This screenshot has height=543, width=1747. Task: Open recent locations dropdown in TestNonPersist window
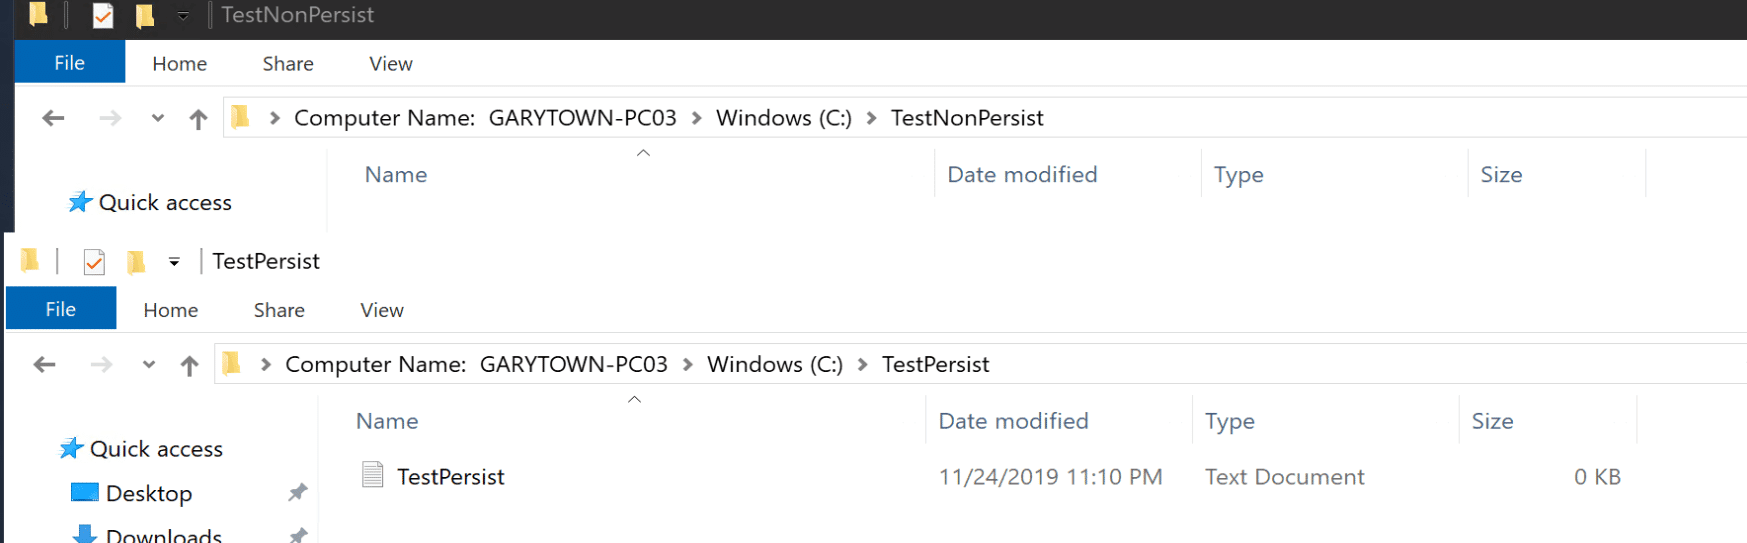(158, 119)
